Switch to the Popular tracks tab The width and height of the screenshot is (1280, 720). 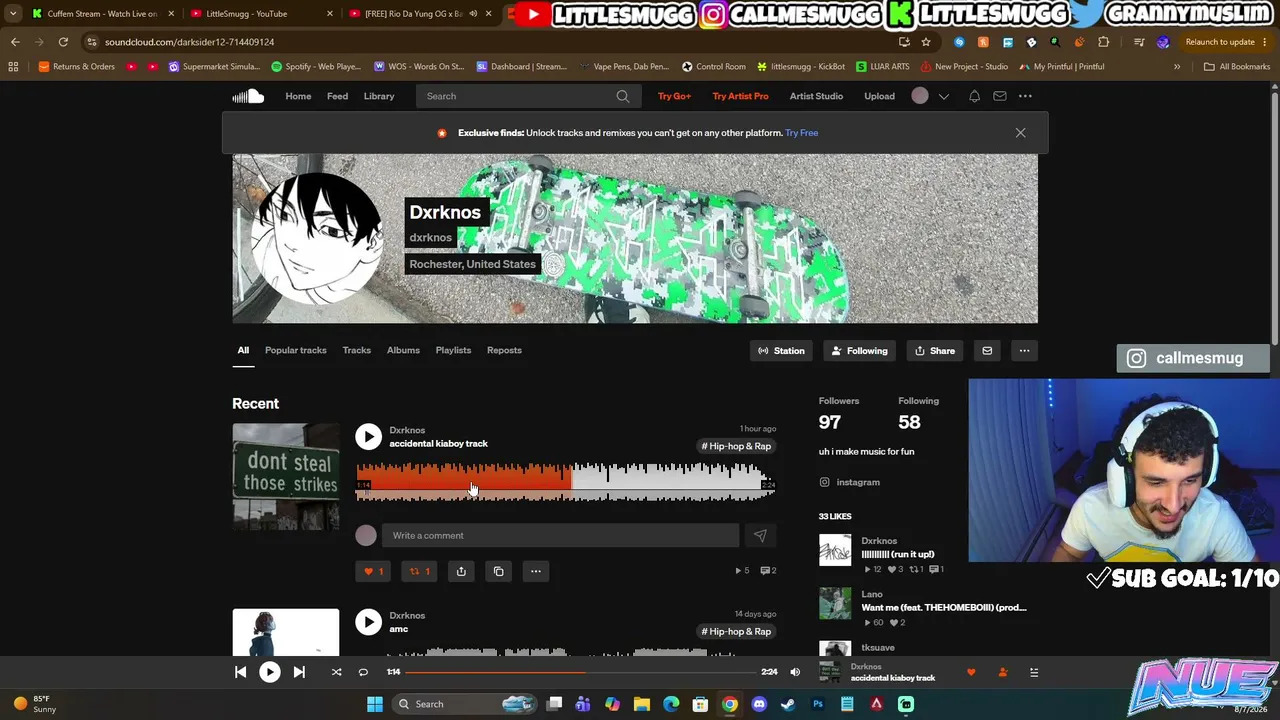(x=296, y=350)
